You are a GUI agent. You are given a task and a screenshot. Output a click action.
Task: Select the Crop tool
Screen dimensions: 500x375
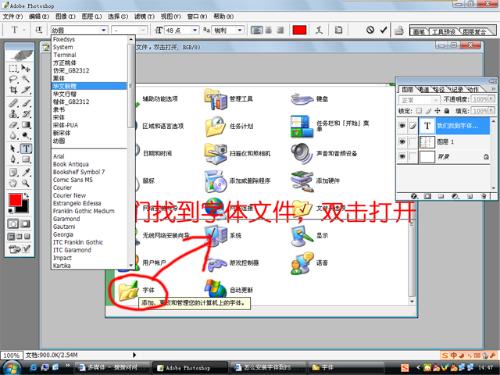coord(13,90)
